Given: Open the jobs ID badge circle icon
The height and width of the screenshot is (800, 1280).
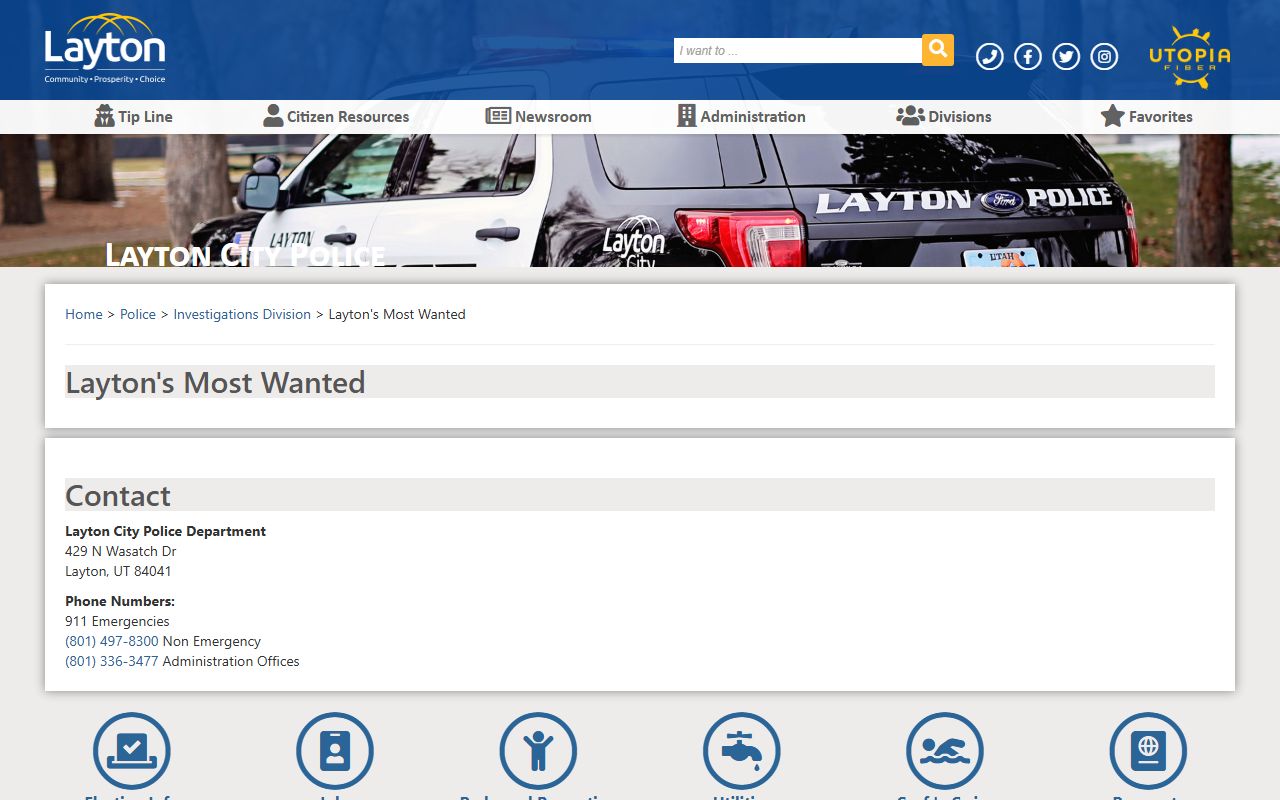Looking at the screenshot, I should 335,750.
